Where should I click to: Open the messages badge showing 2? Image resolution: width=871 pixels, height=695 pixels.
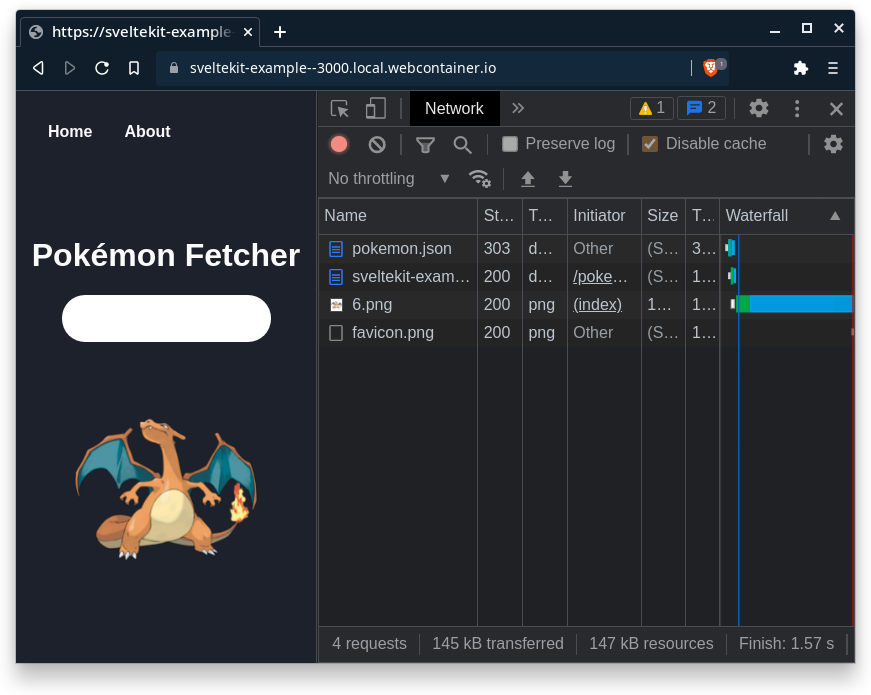click(702, 108)
